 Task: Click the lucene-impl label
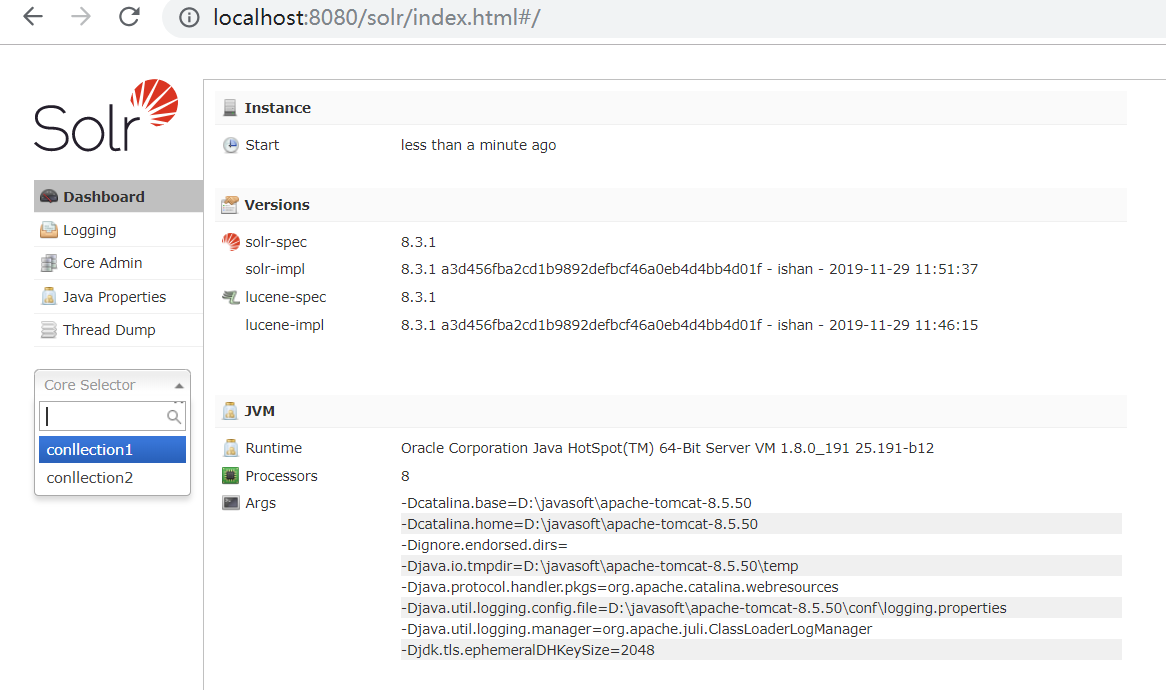(x=285, y=325)
